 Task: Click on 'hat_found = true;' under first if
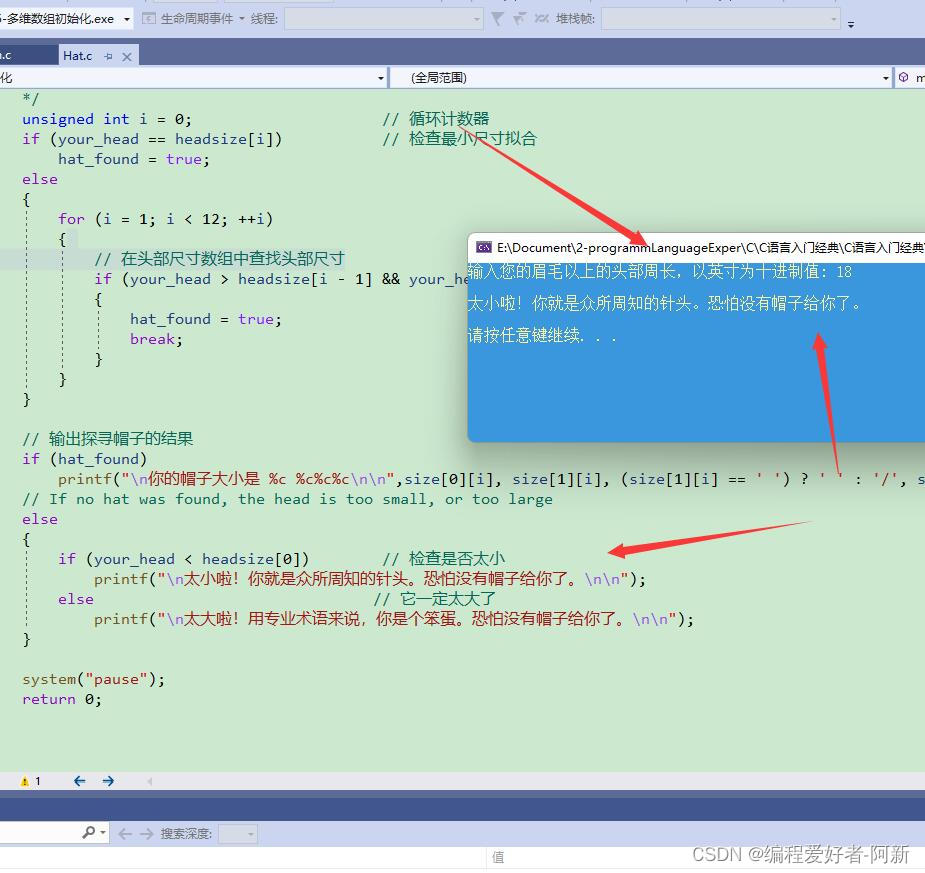(x=133, y=159)
